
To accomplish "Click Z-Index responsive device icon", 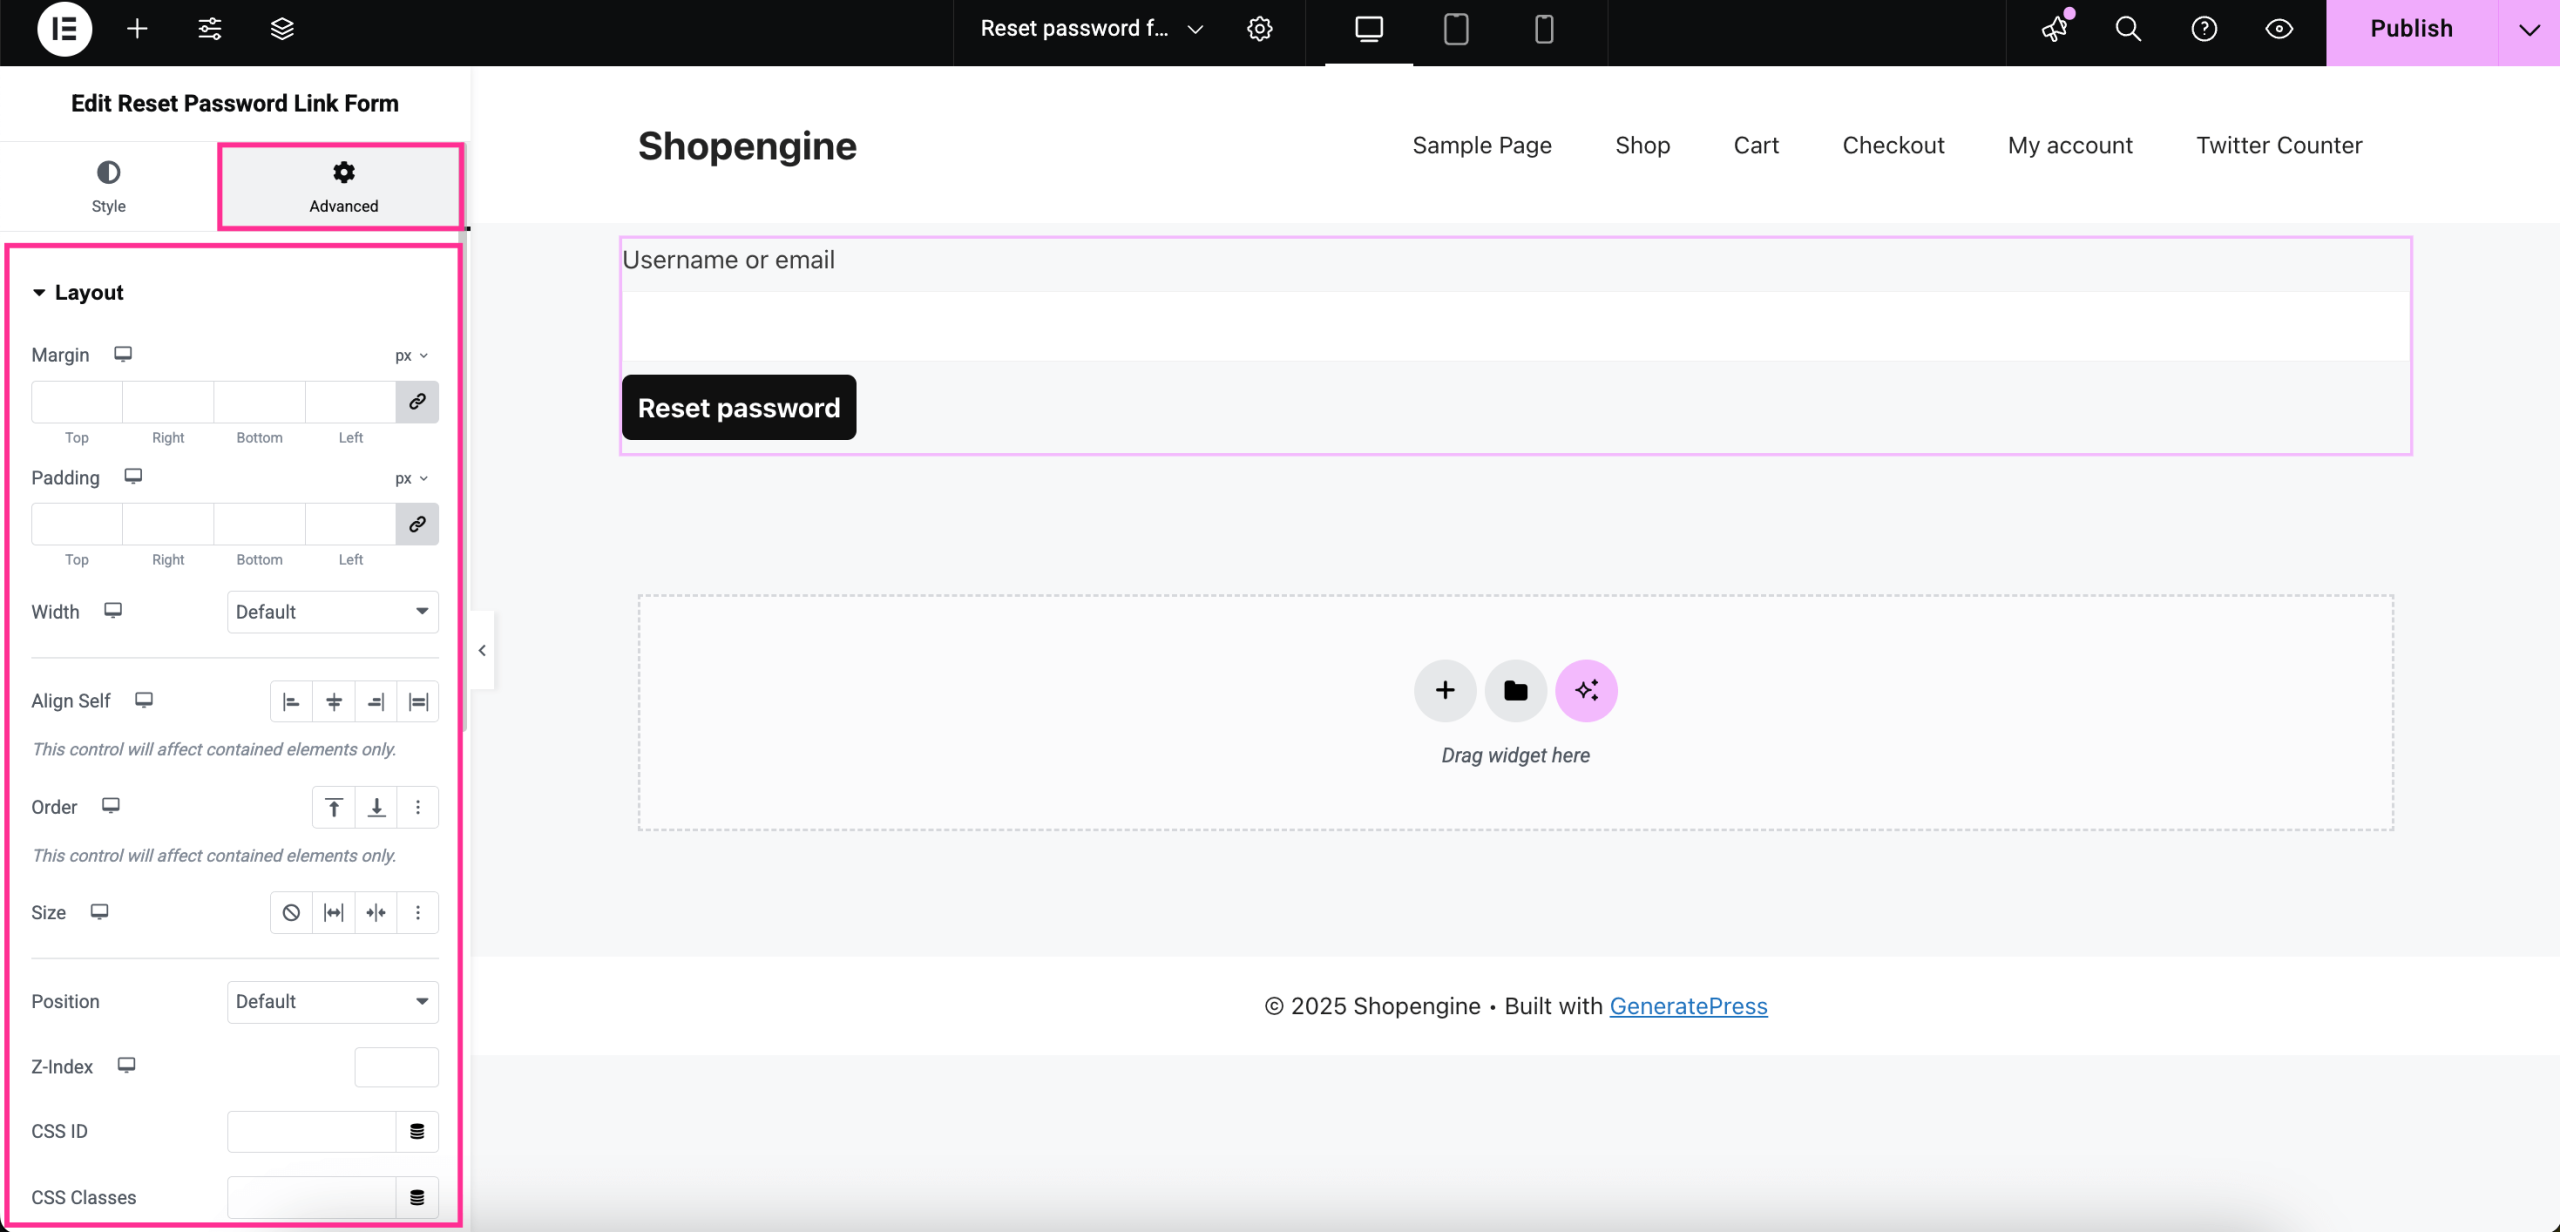I will tap(126, 1065).
